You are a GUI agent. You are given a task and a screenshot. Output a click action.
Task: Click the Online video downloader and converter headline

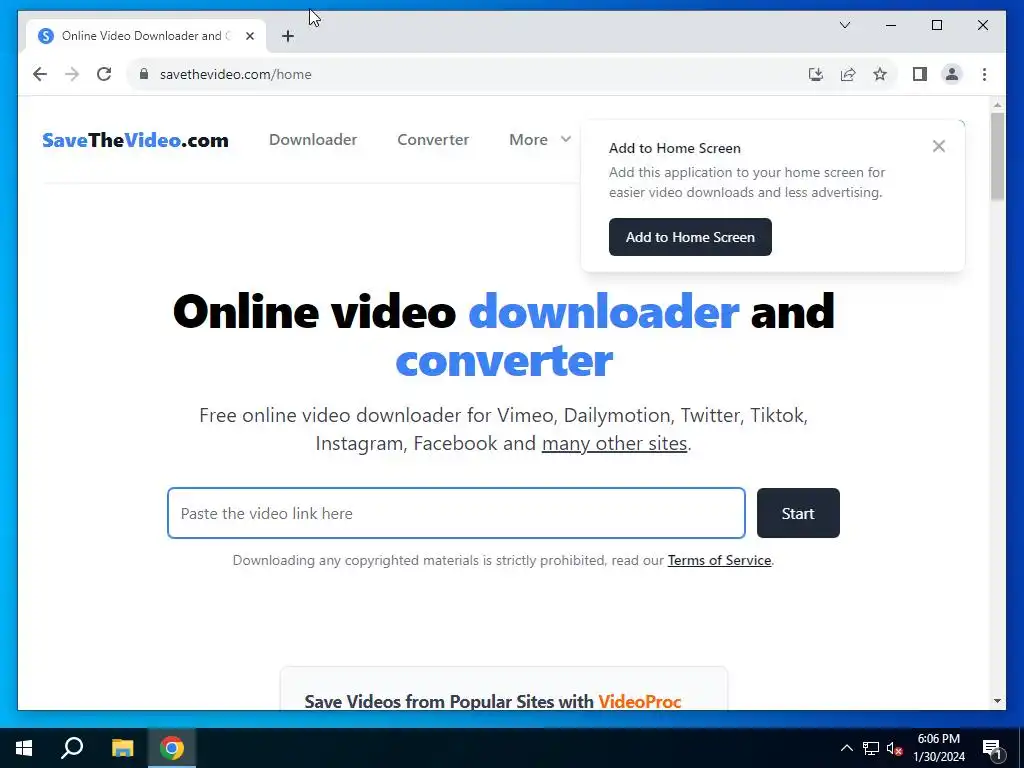(504, 336)
